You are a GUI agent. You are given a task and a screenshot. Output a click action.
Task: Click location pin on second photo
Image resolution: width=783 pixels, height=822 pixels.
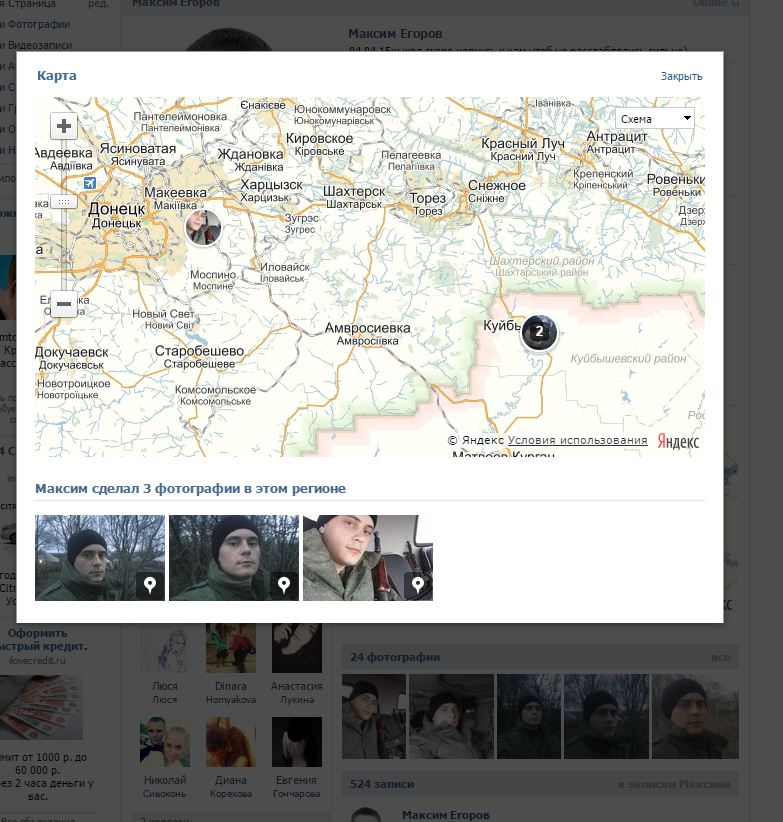(x=284, y=586)
